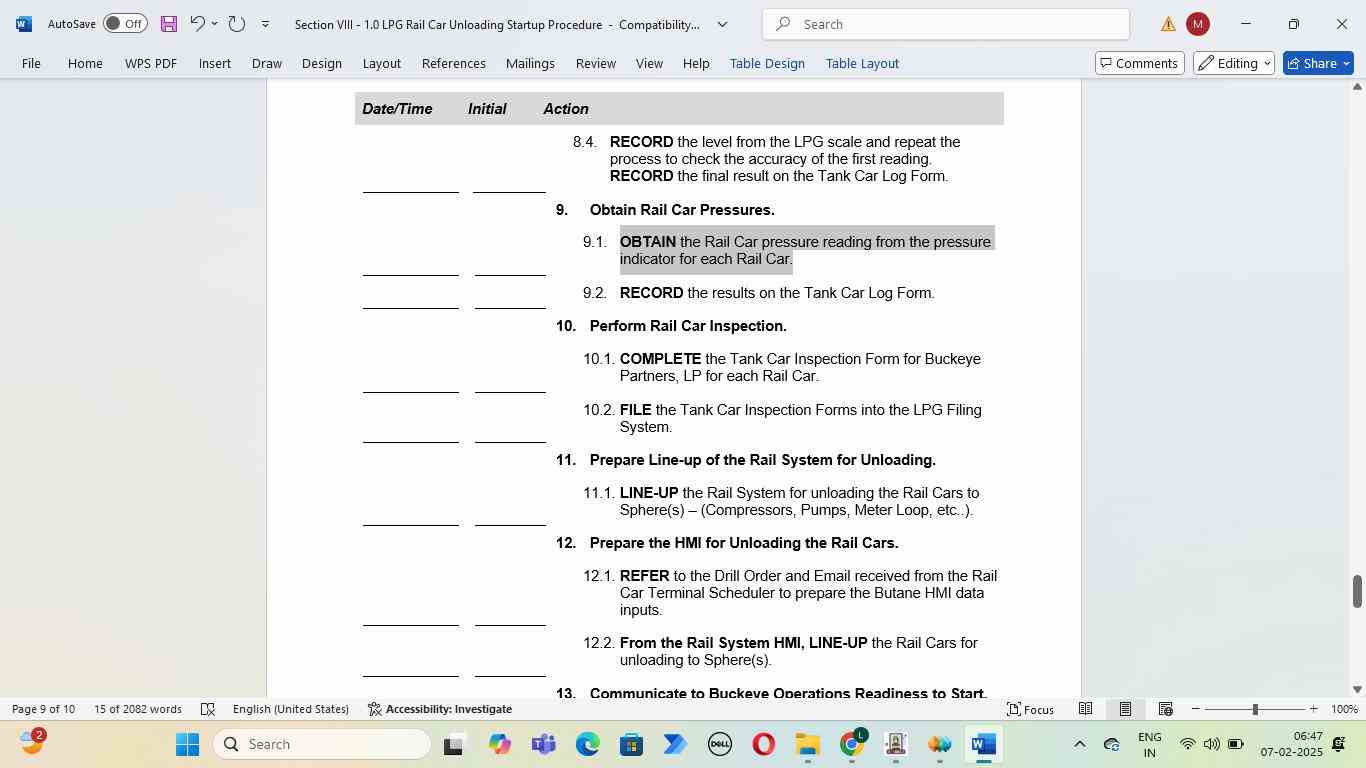The width and height of the screenshot is (1366, 768).
Task: Open the Review tab
Action: tap(596, 63)
